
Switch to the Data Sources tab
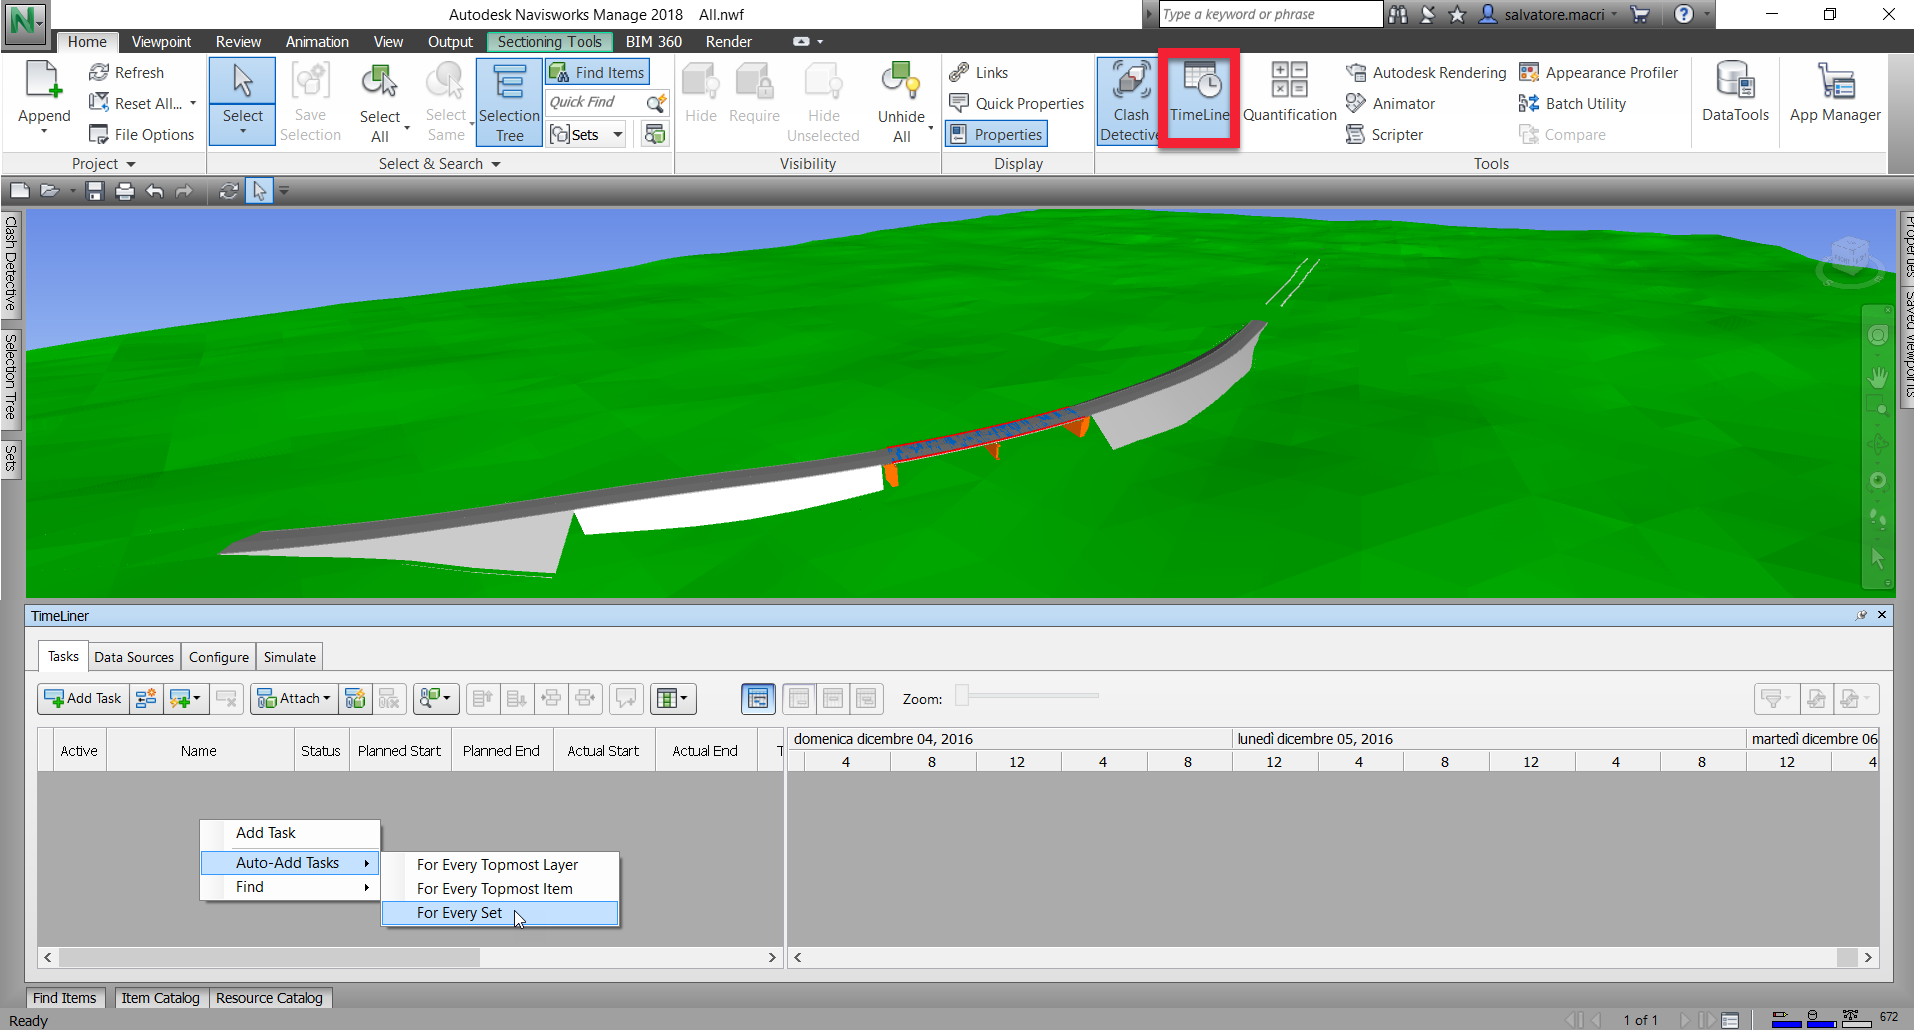(x=134, y=656)
